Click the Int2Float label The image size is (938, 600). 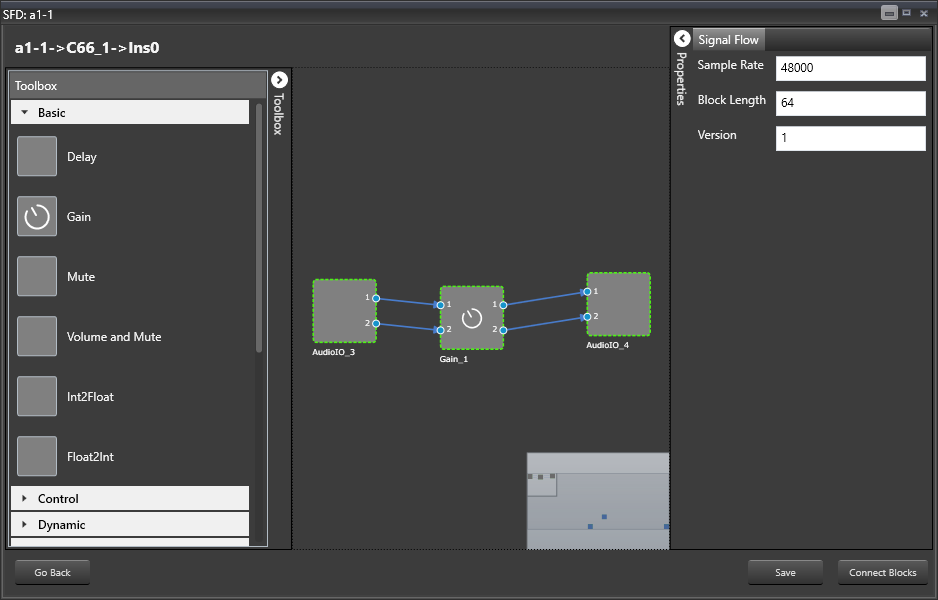[x=90, y=396]
